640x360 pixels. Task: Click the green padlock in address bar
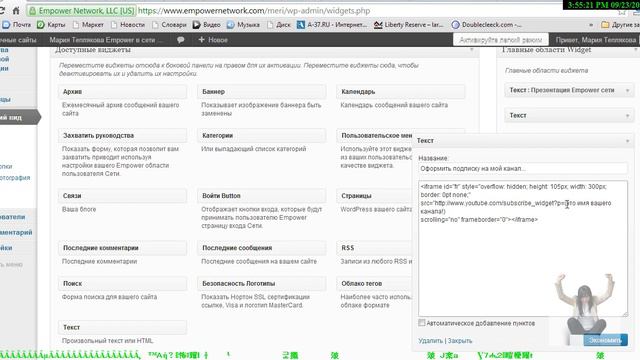coord(33,11)
